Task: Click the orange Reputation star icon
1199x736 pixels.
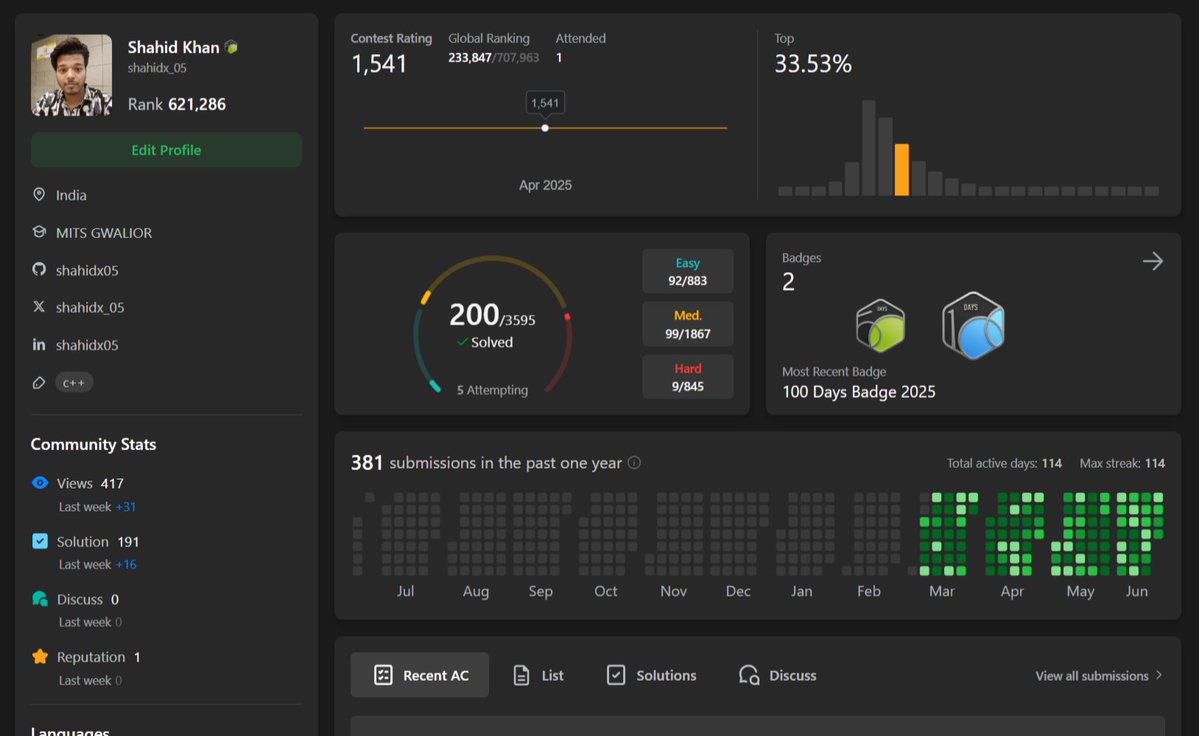Action: pyautogui.click(x=40, y=656)
